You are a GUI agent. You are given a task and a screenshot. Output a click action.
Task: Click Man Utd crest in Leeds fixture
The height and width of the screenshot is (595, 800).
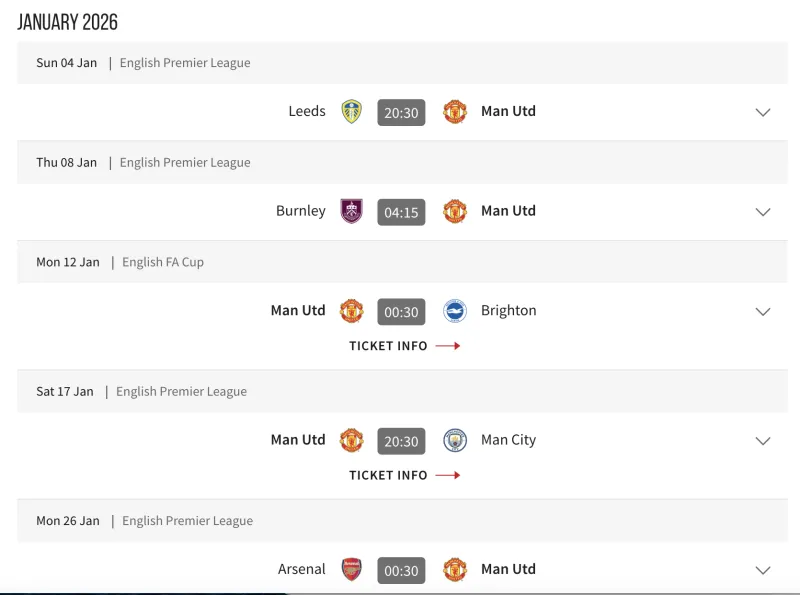pyautogui.click(x=455, y=112)
